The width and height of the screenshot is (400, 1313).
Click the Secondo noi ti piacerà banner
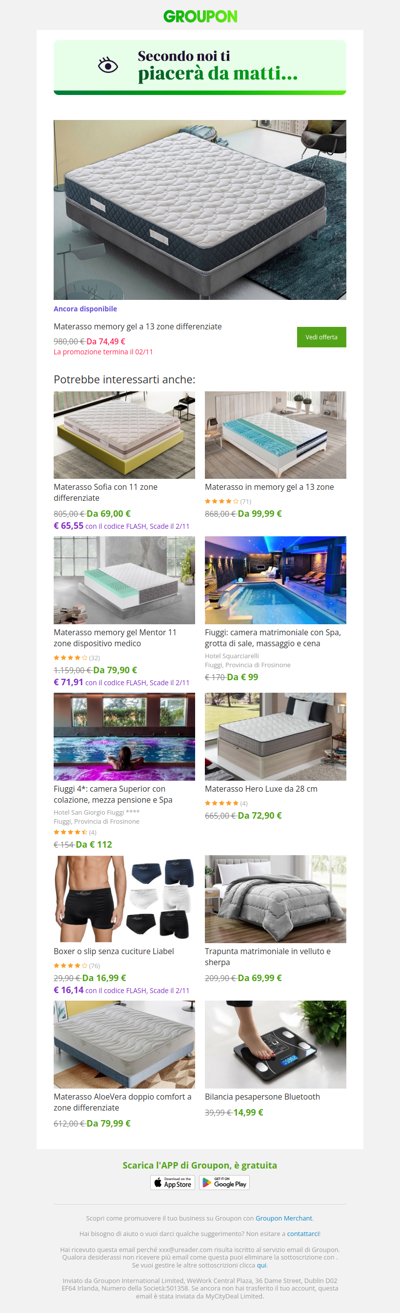[x=200, y=67]
